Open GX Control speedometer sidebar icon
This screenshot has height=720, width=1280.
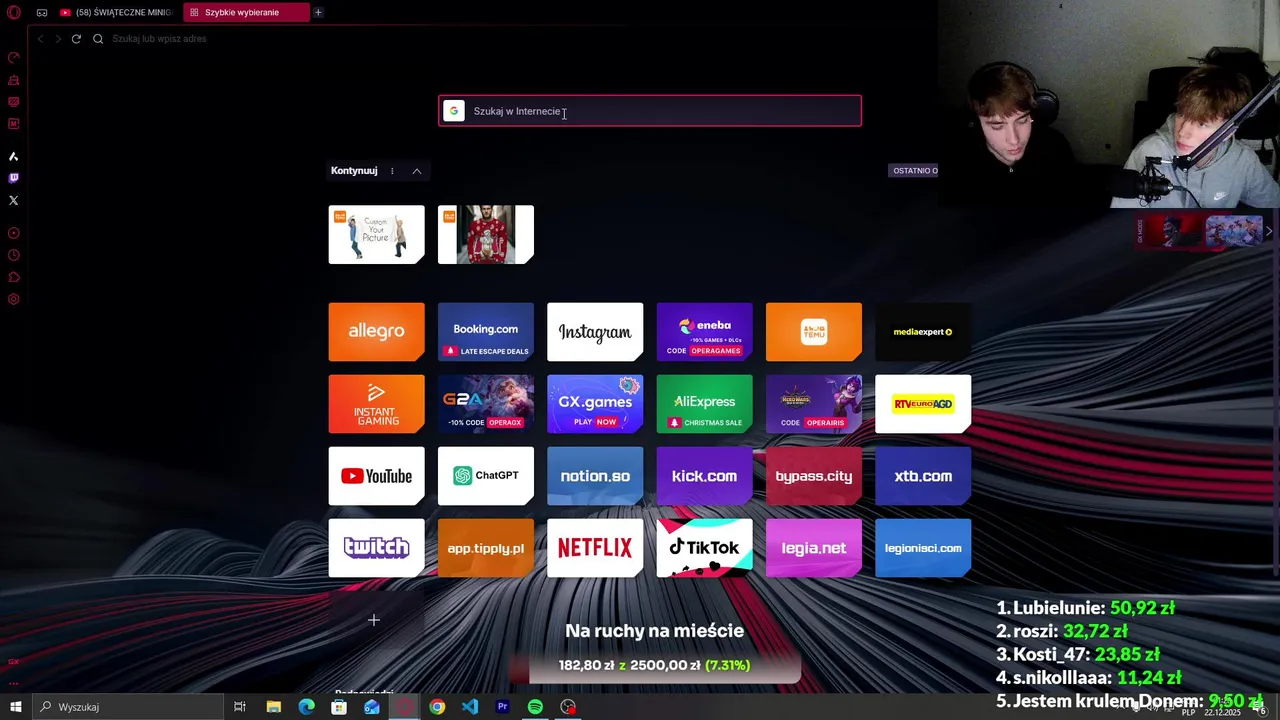coord(14,57)
